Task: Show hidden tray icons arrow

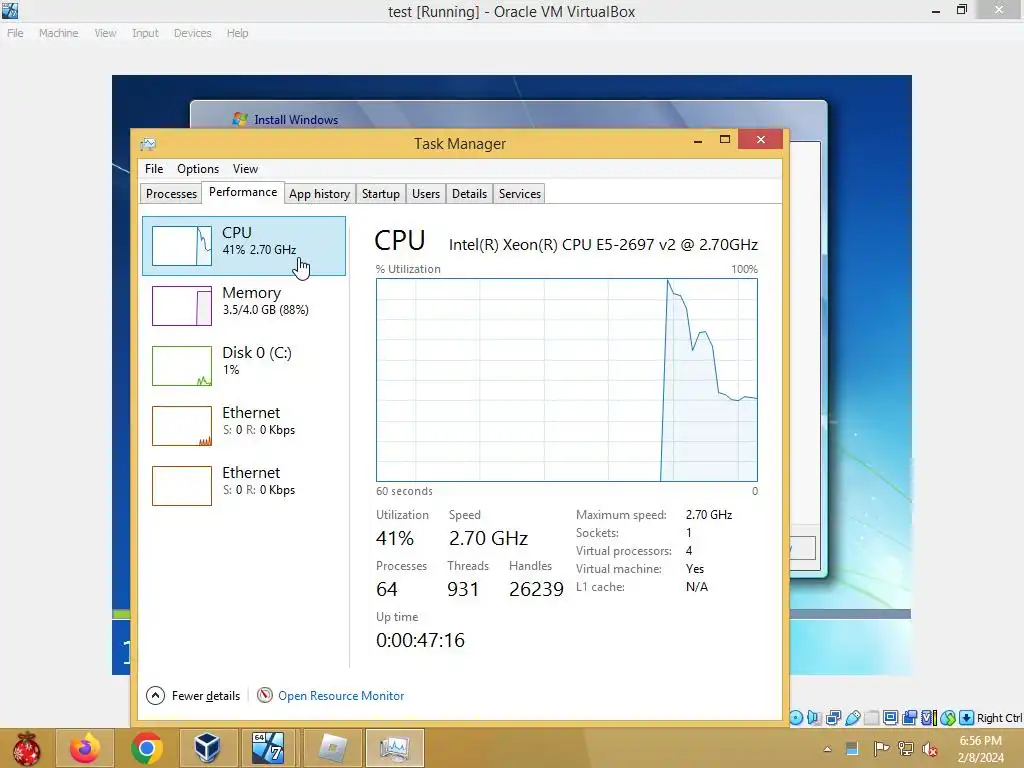Action: coord(827,749)
